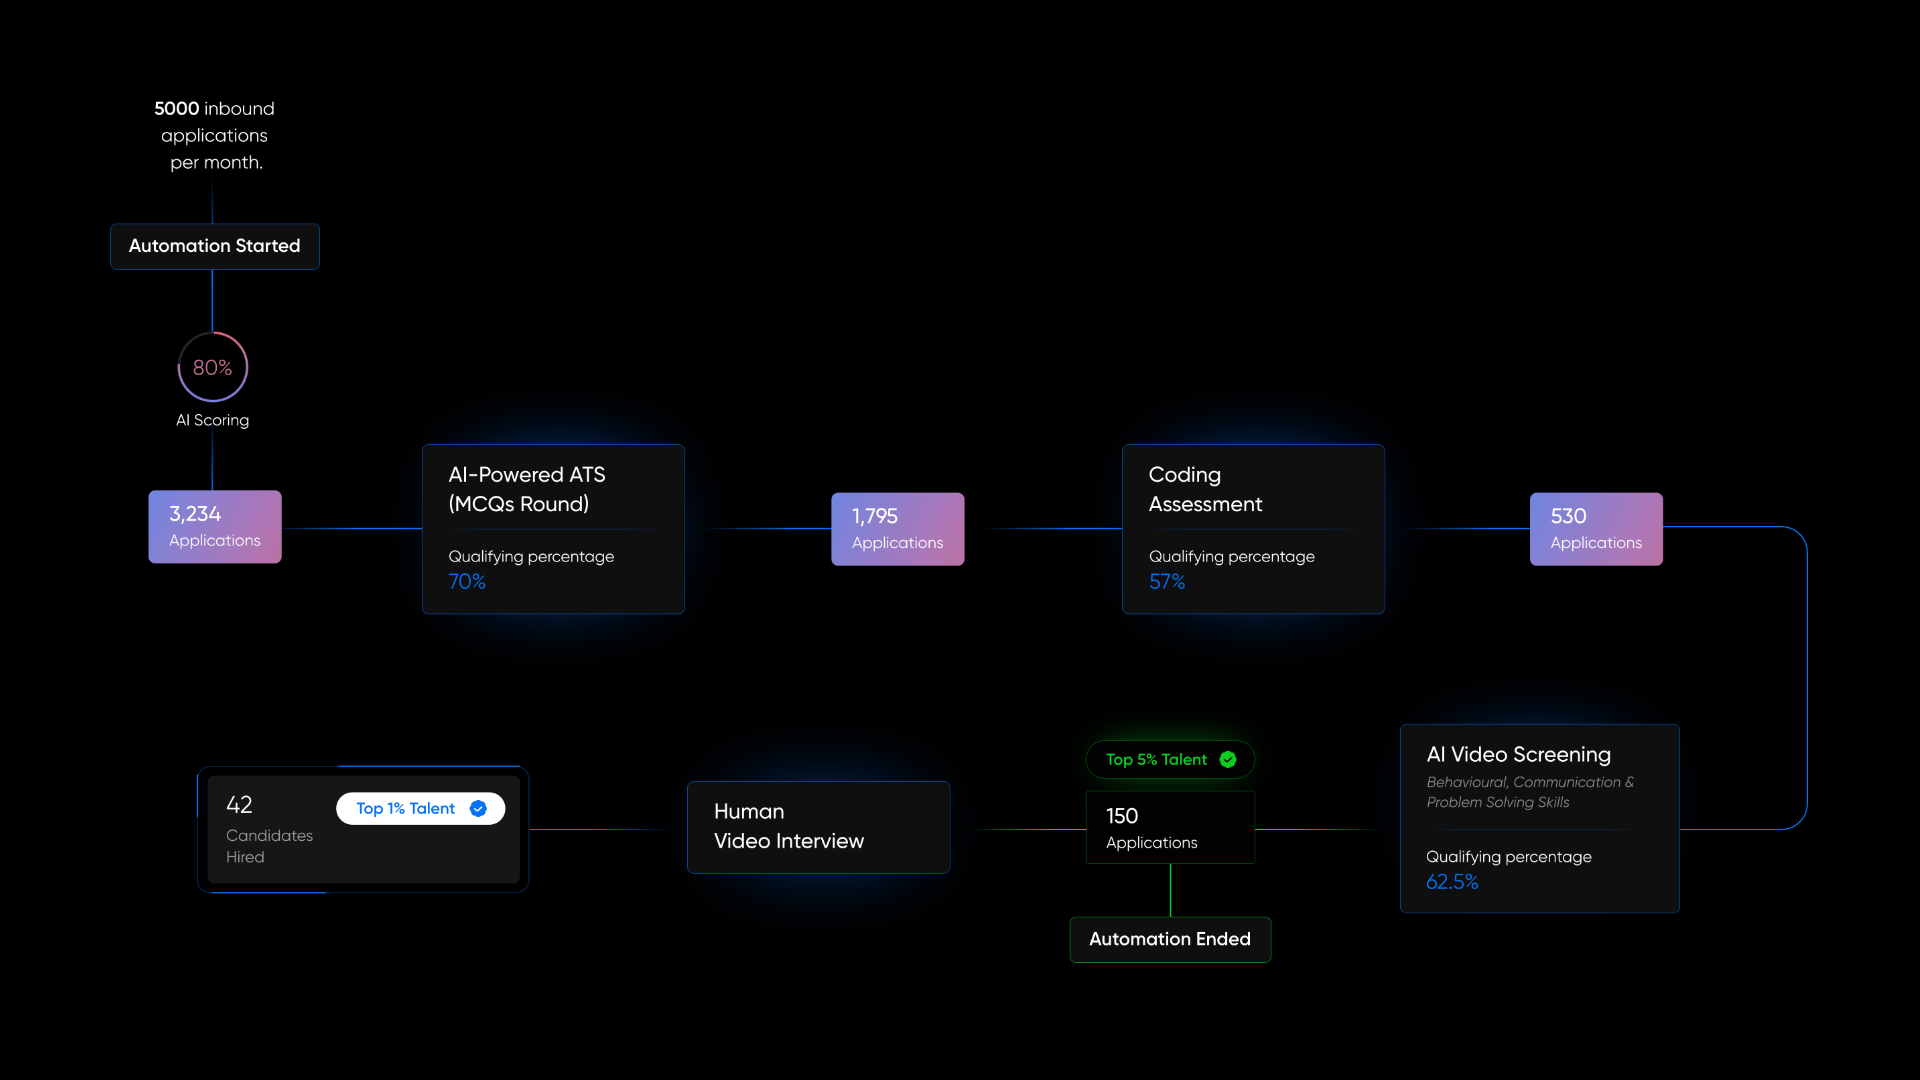
Task: Click the 80% AI Scoring circular progress ring
Action: coord(213,367)
